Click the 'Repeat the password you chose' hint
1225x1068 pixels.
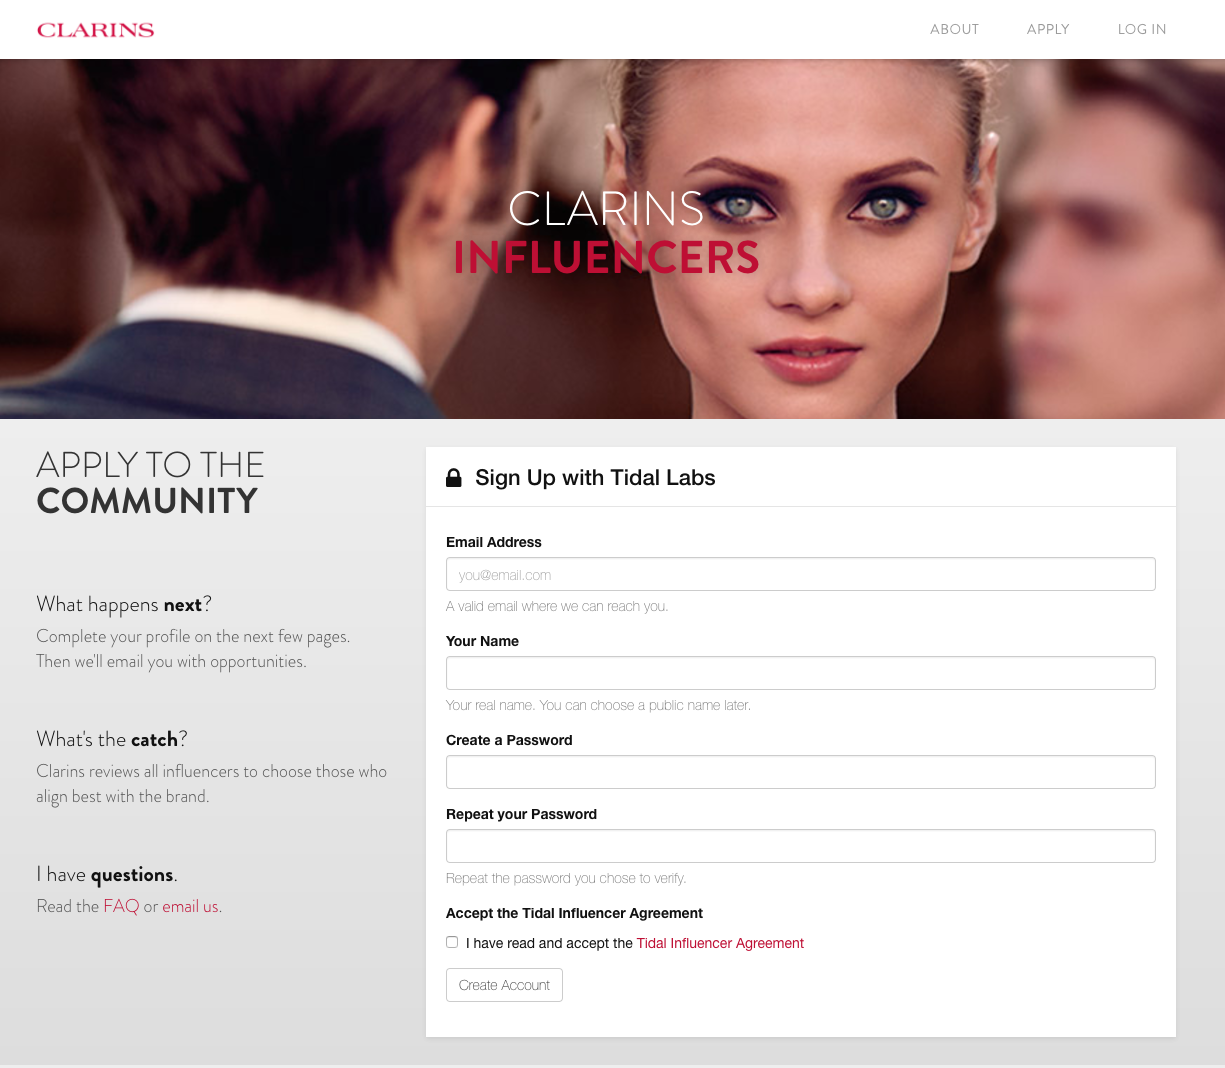coord(566,878)
